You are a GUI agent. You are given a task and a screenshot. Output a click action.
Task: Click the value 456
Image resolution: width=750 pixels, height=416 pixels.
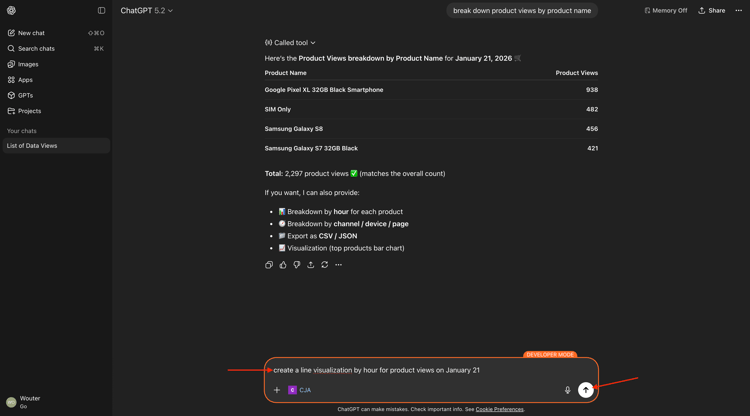[x=592, y=129]
